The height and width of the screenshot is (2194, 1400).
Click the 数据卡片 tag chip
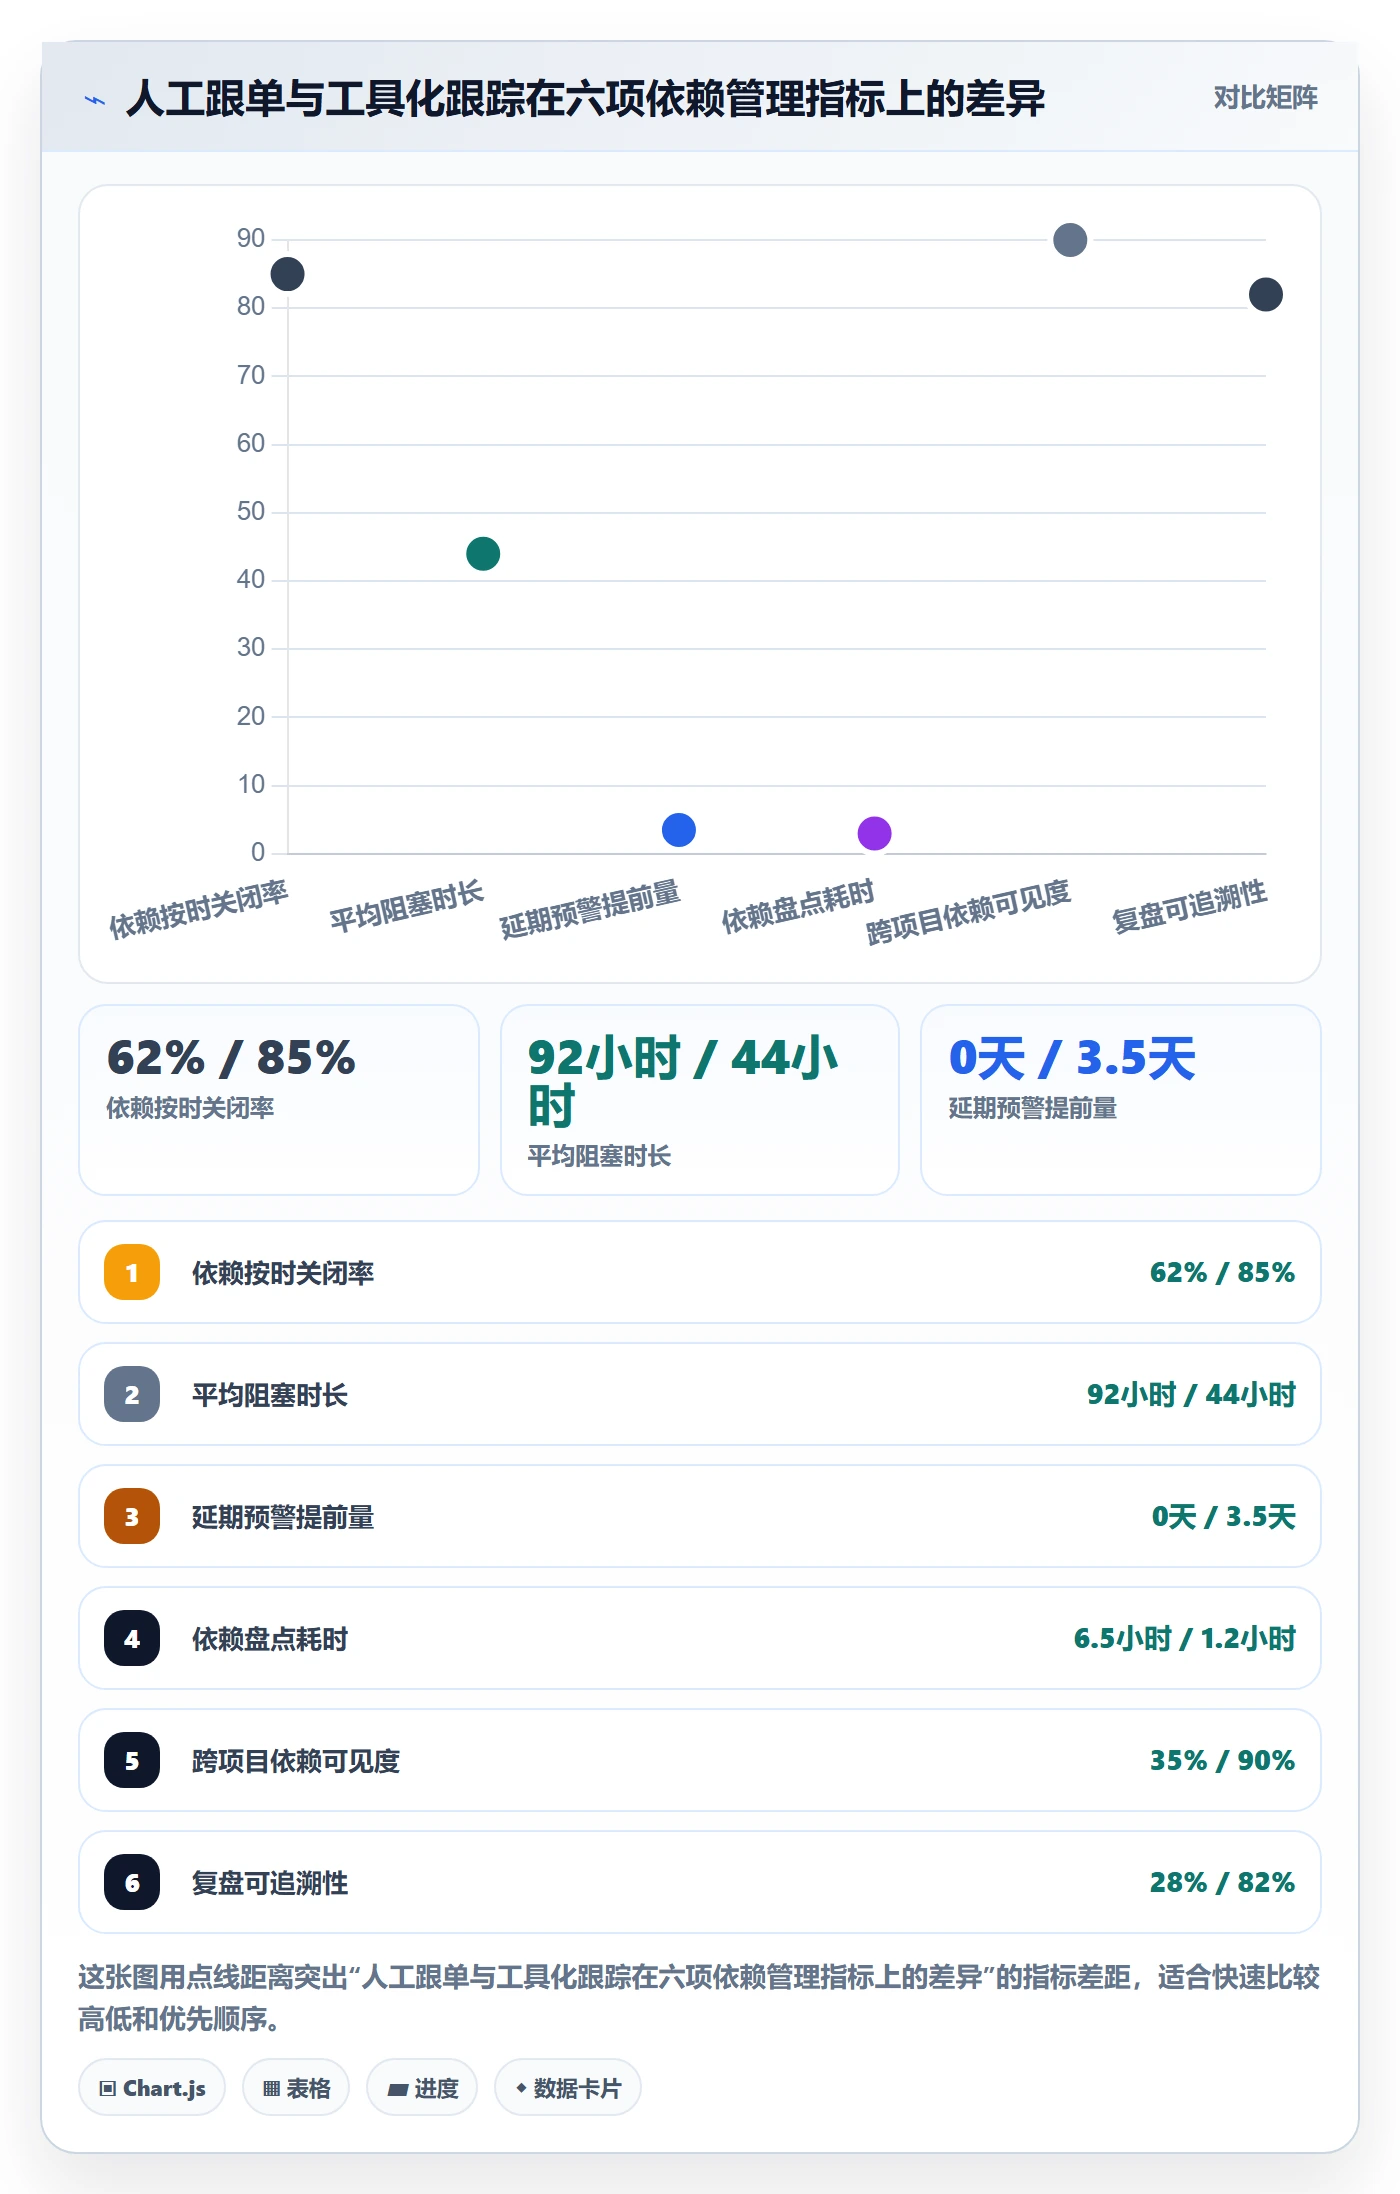(x=568, y=2088)
